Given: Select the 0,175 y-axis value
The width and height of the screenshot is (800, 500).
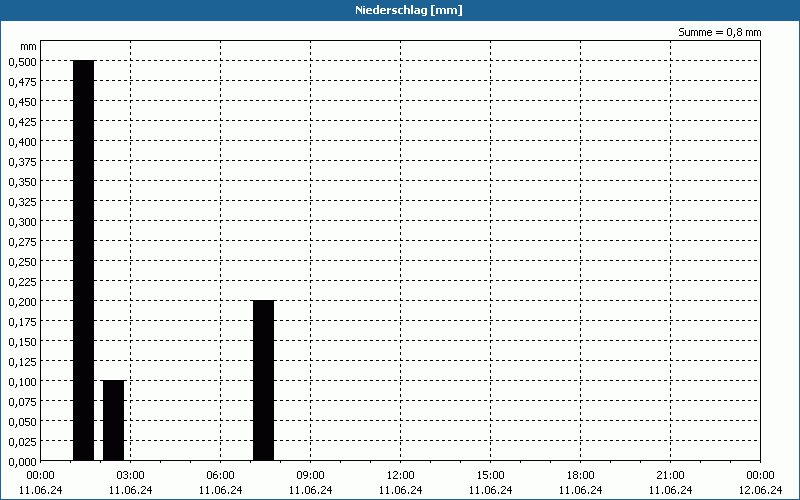Looking at the screenshot, I should 23,322.
